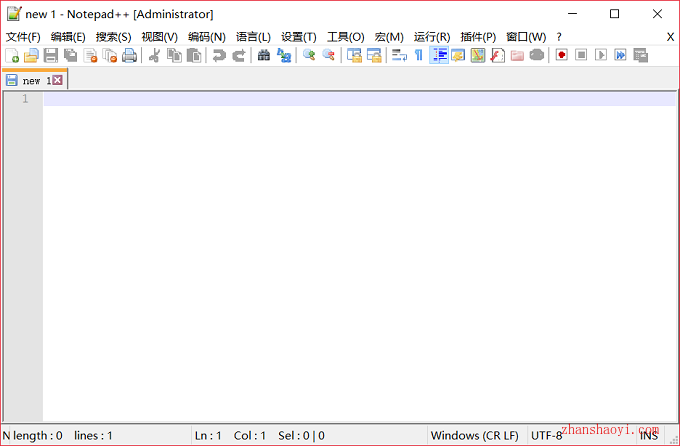Viewport: 680px width, 446px height.
Task: Open the Document Map panel icon
Action: pyautogui.click(x=477, y=56)
